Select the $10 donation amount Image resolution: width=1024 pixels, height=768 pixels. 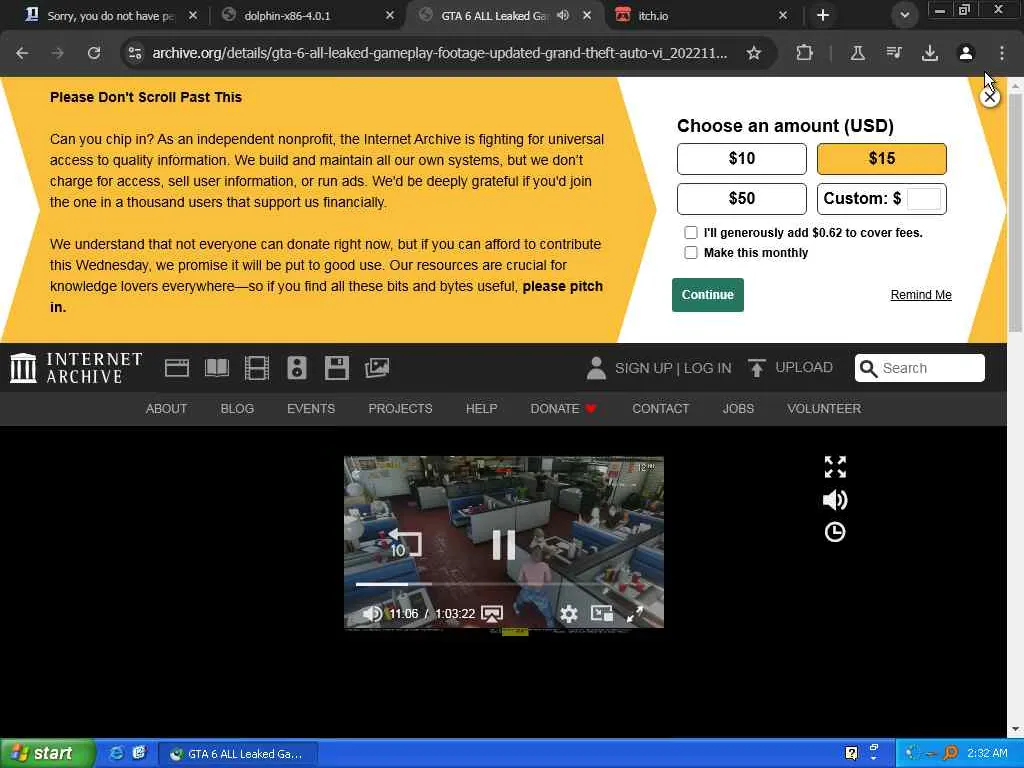[x=742, y=159]
